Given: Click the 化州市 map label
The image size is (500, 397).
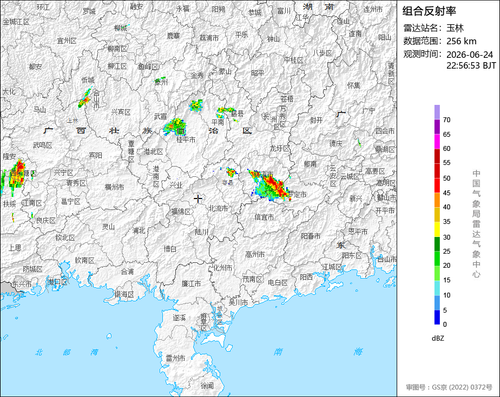Looking at the screenshot, I should pos(222,268).
